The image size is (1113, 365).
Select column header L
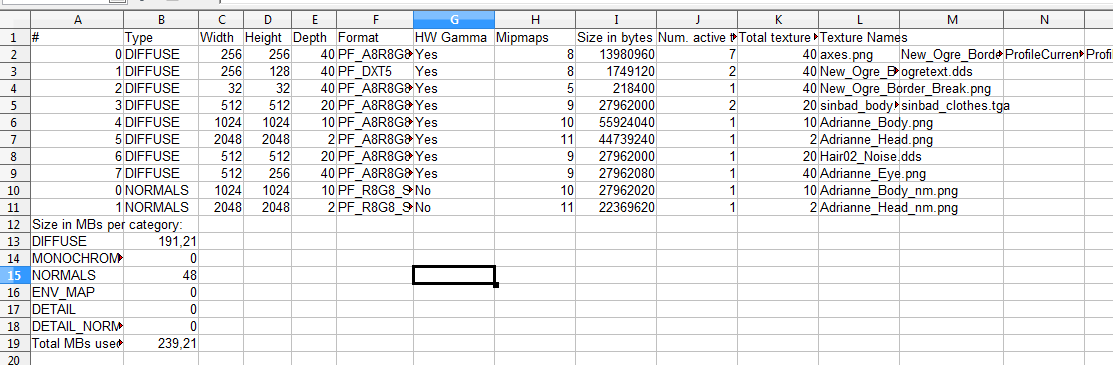pyautogui.click(x=859, y=20)
